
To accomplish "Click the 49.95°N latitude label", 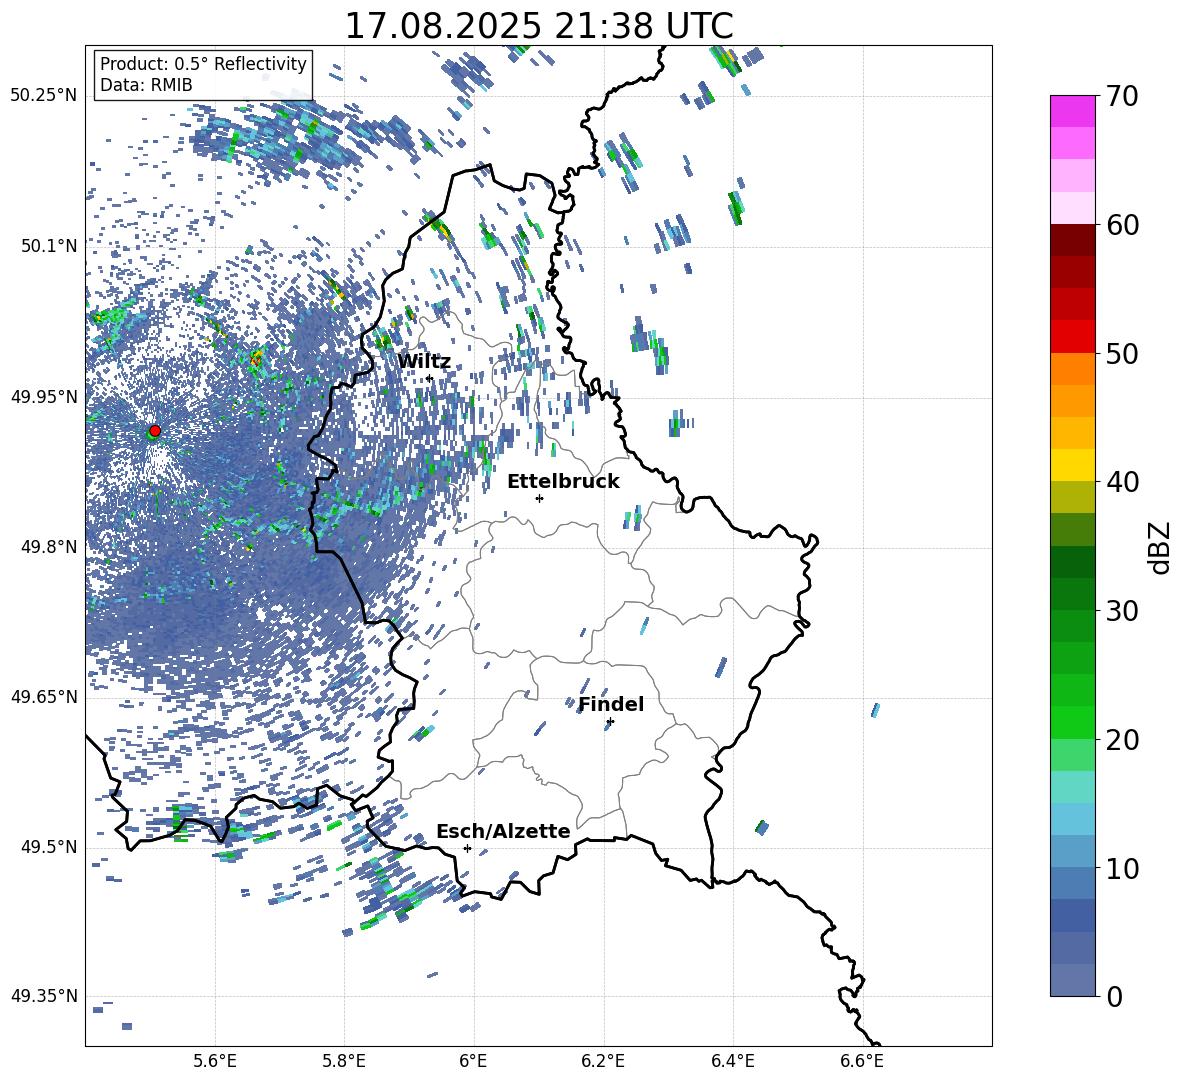I will coord(44,397).
